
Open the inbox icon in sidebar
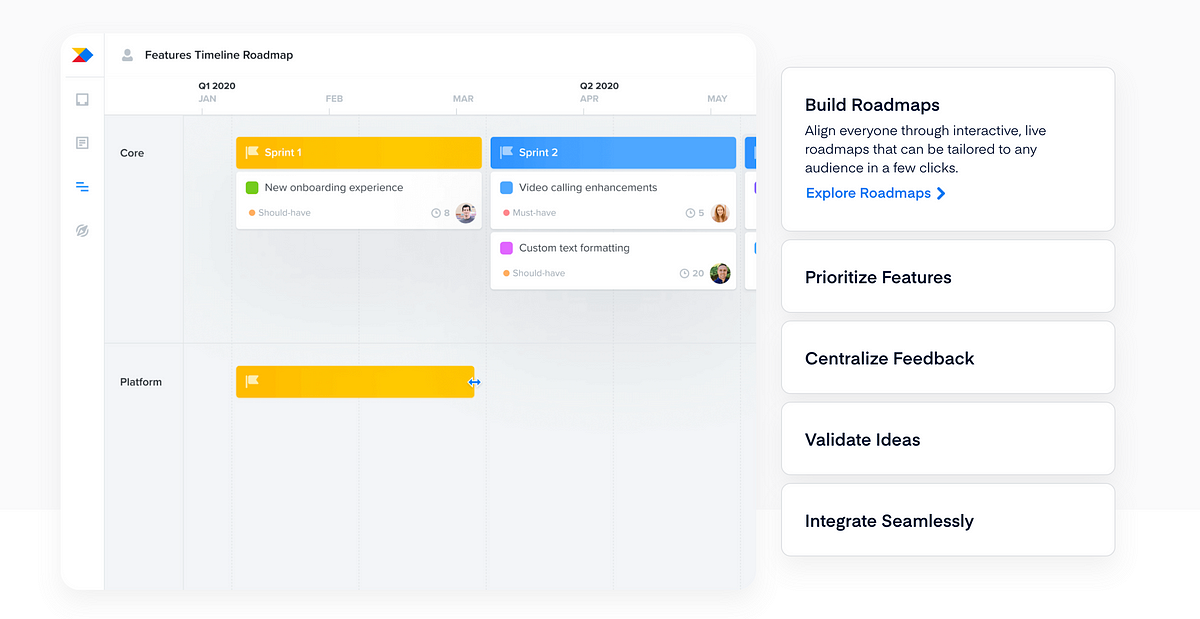pos(82,99)
